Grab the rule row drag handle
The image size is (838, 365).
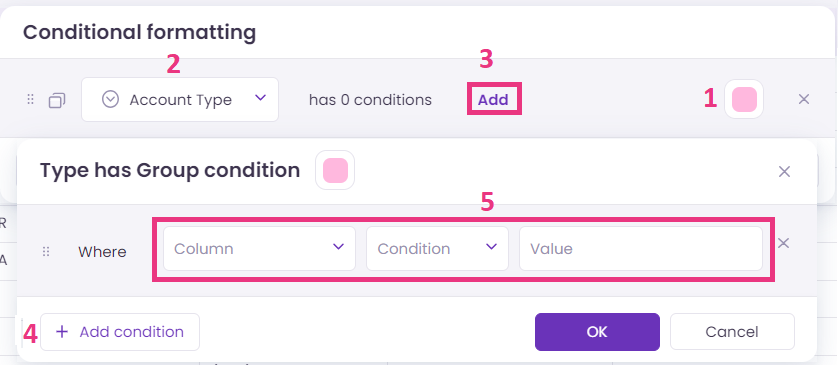pos(30,99)
